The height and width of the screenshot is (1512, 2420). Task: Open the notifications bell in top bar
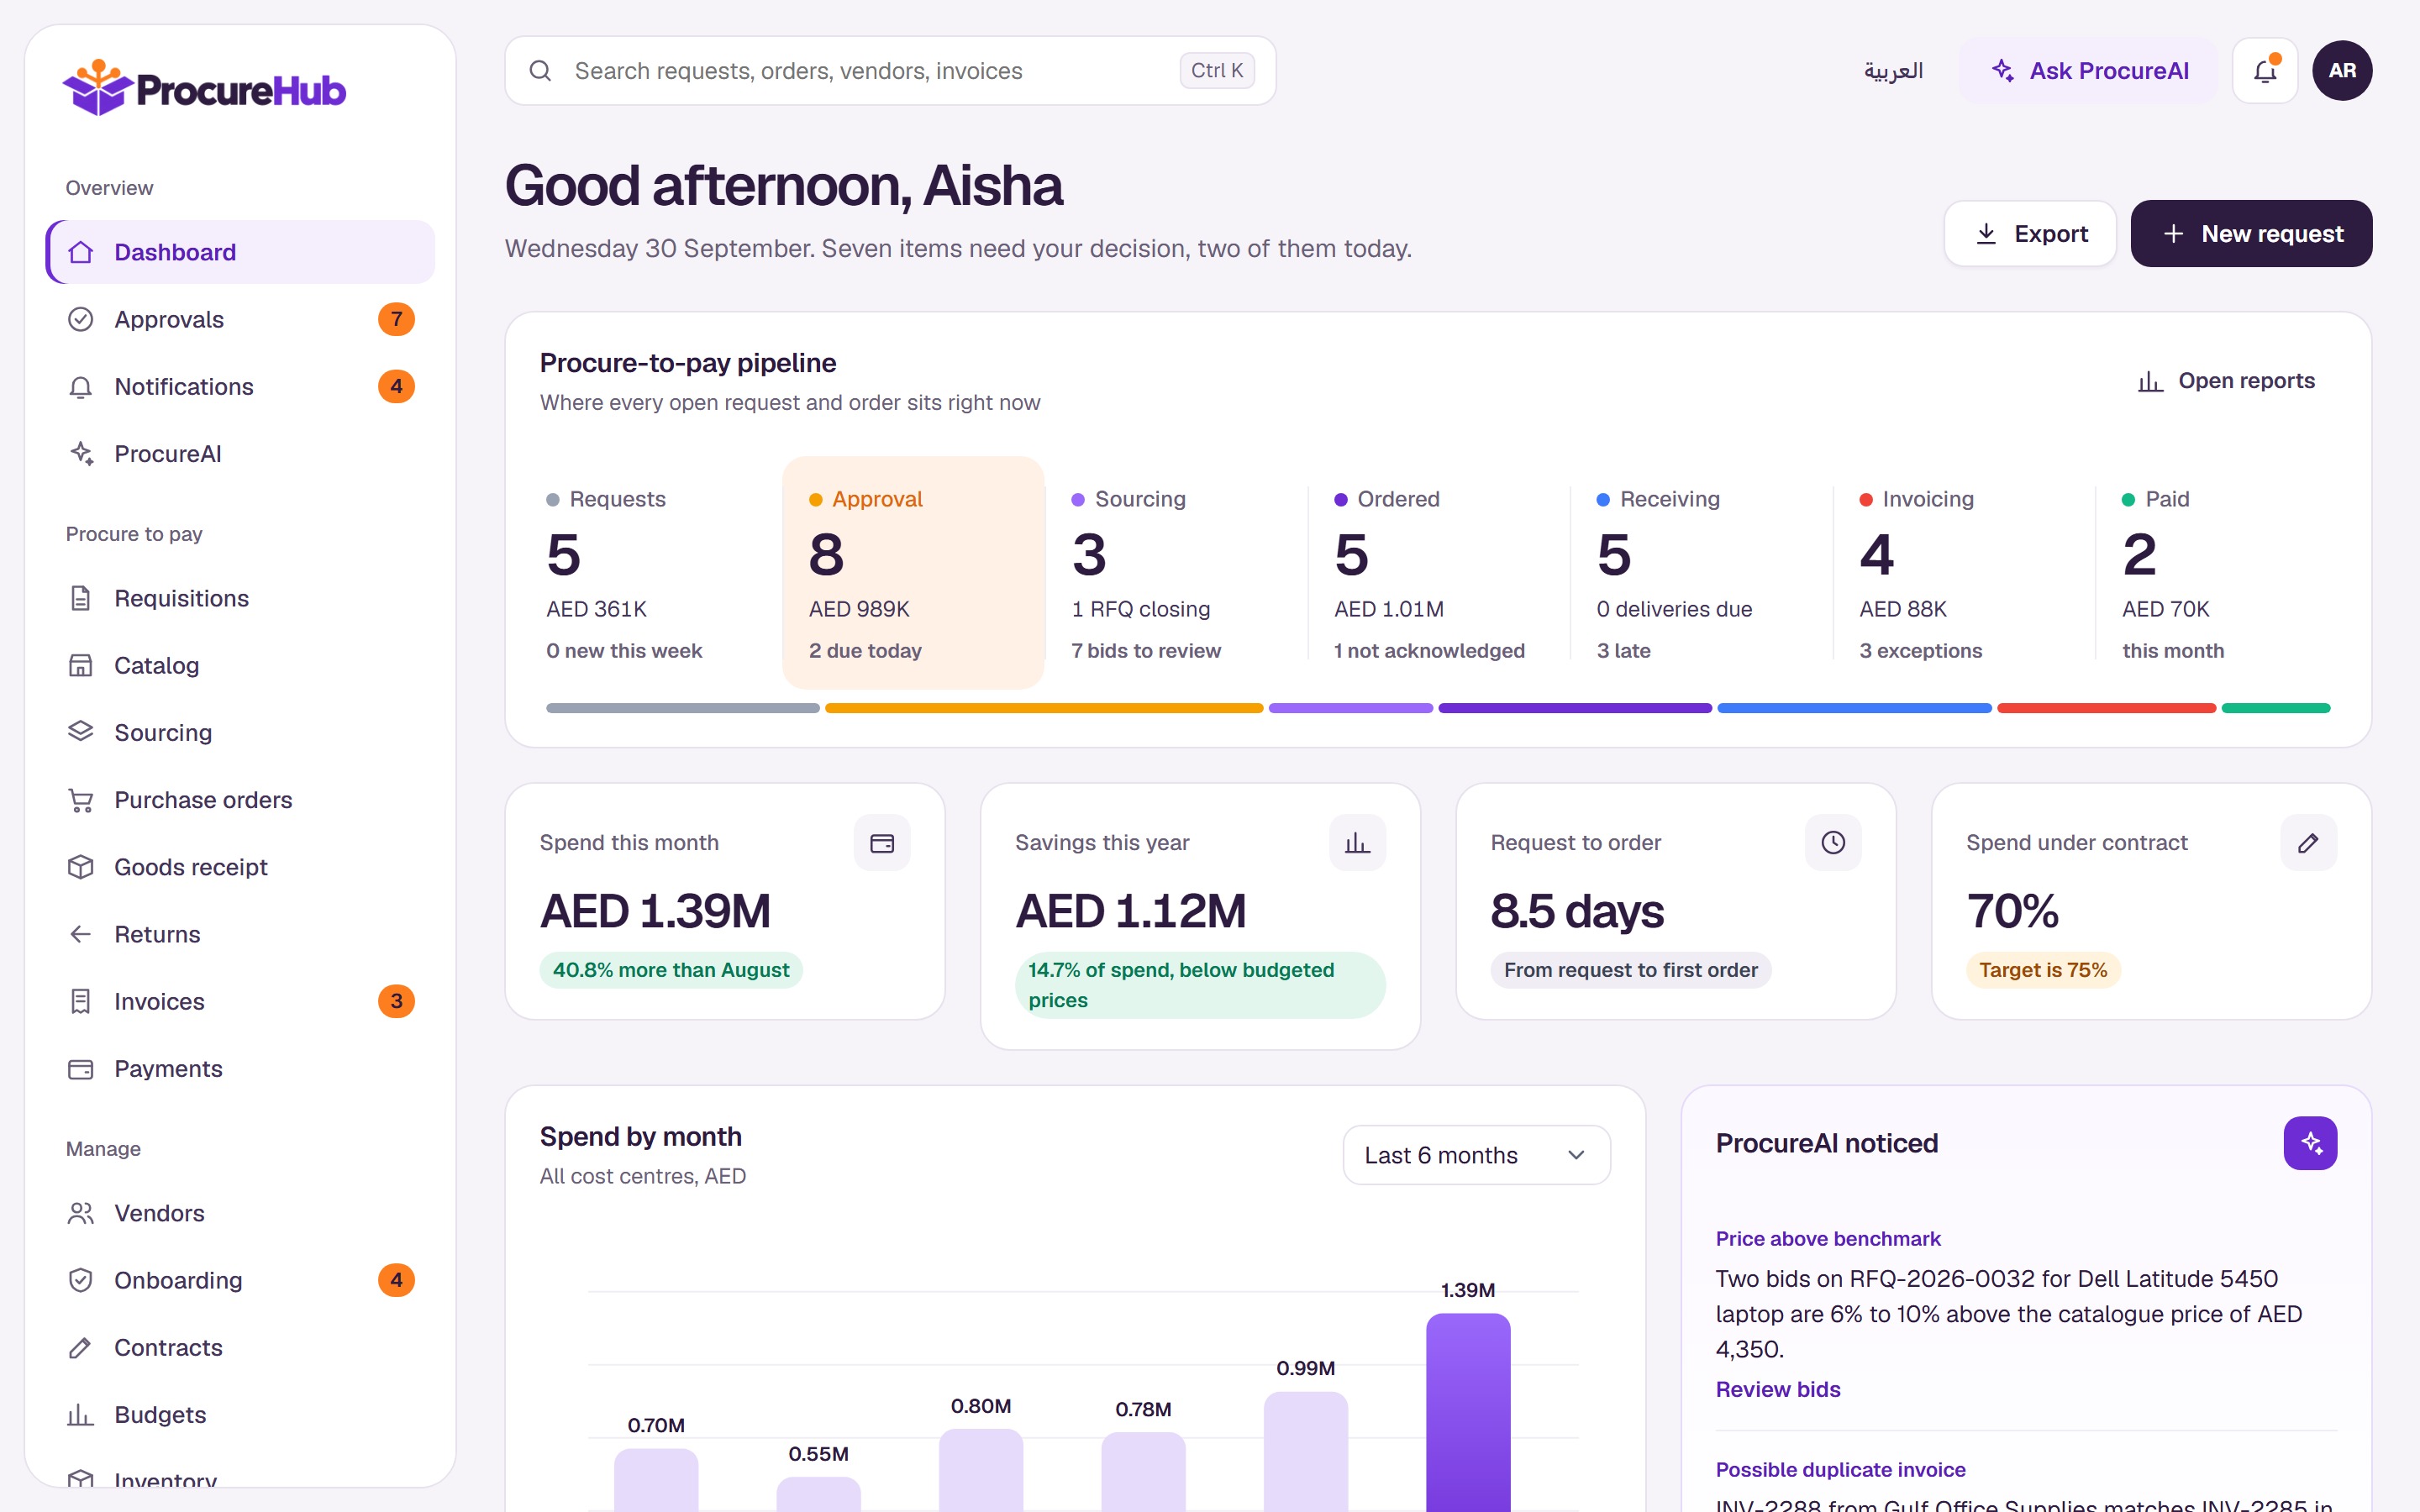click(x=2265, y=71)
